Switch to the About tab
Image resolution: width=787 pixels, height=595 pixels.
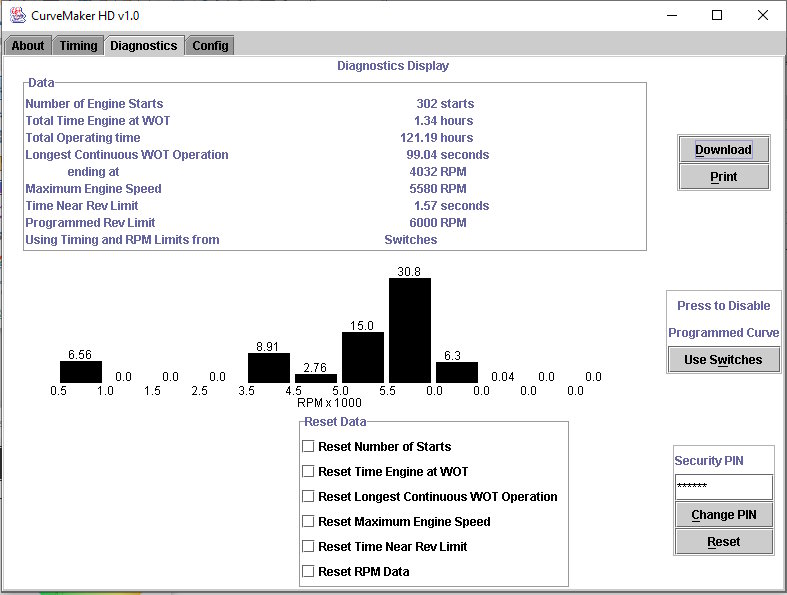coord(28,46)
